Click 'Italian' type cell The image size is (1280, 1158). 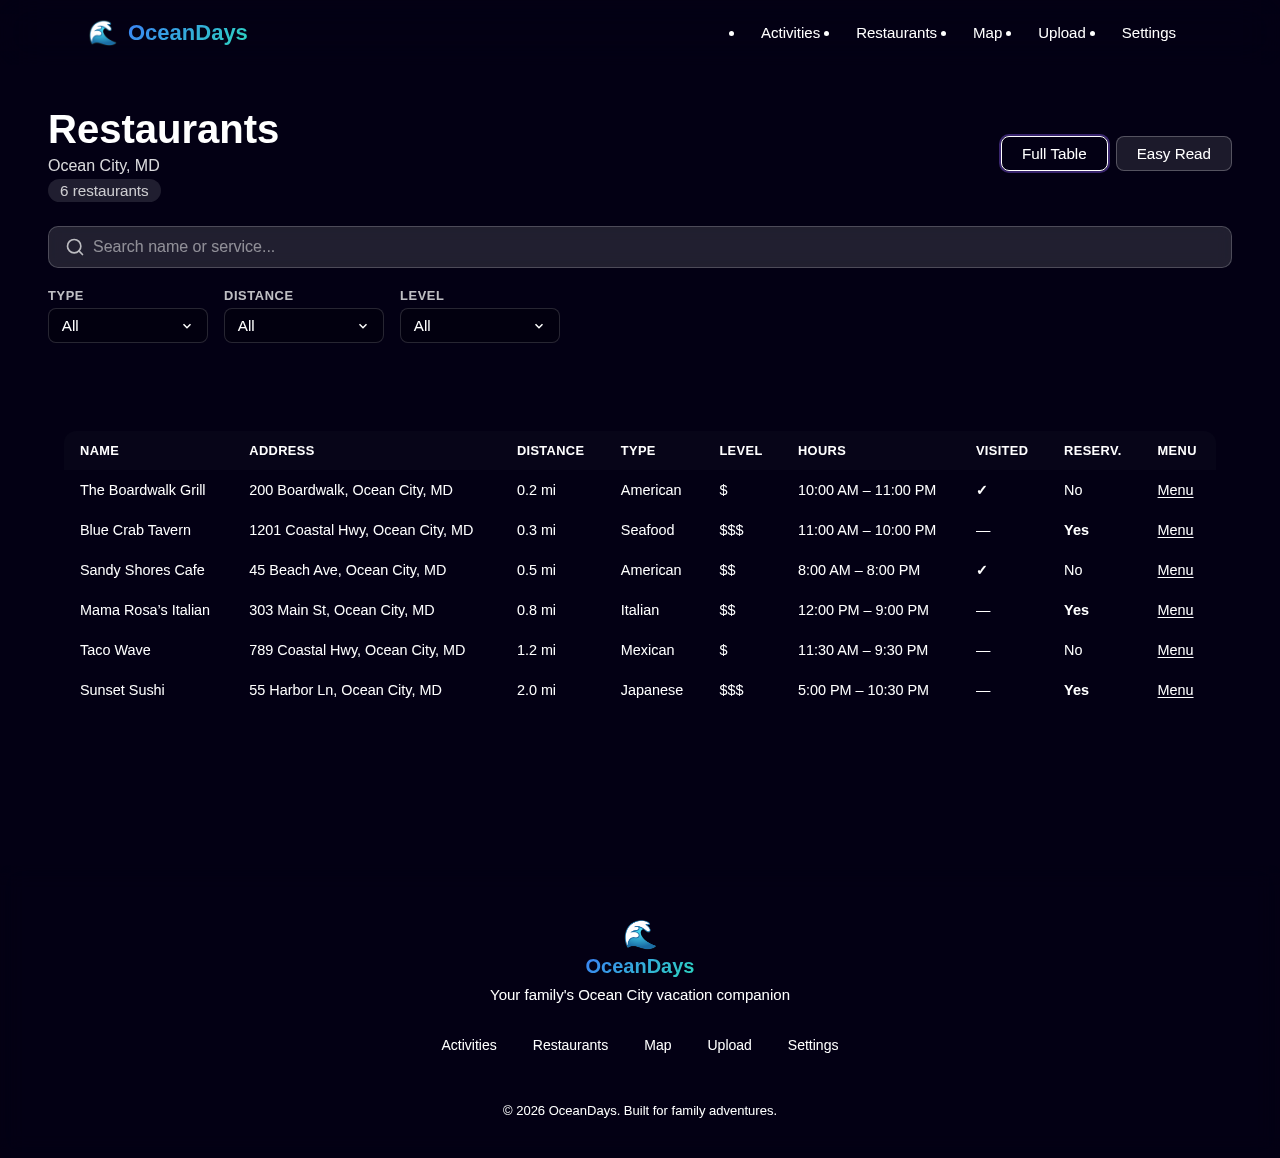[640, 610]
